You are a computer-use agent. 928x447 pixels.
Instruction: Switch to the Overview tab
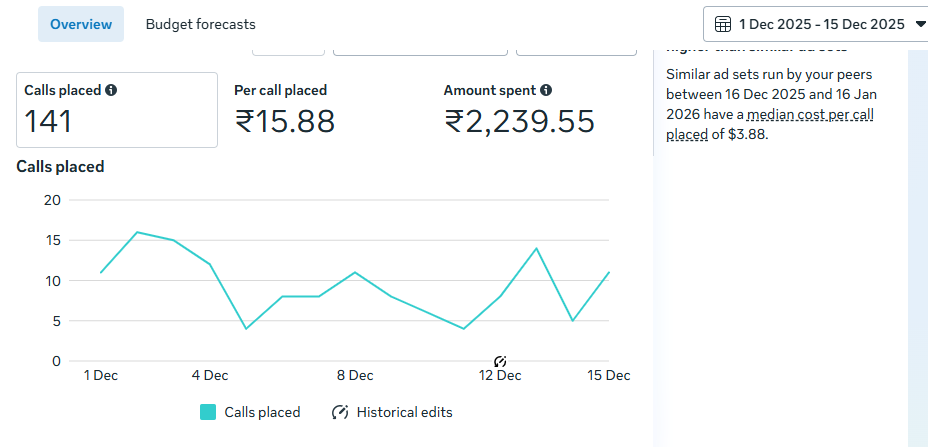click(x=81, y=24)
